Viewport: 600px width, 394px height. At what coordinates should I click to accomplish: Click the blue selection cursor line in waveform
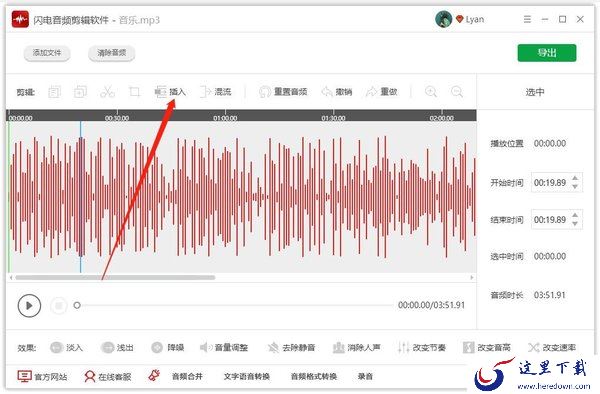(81, 197)
